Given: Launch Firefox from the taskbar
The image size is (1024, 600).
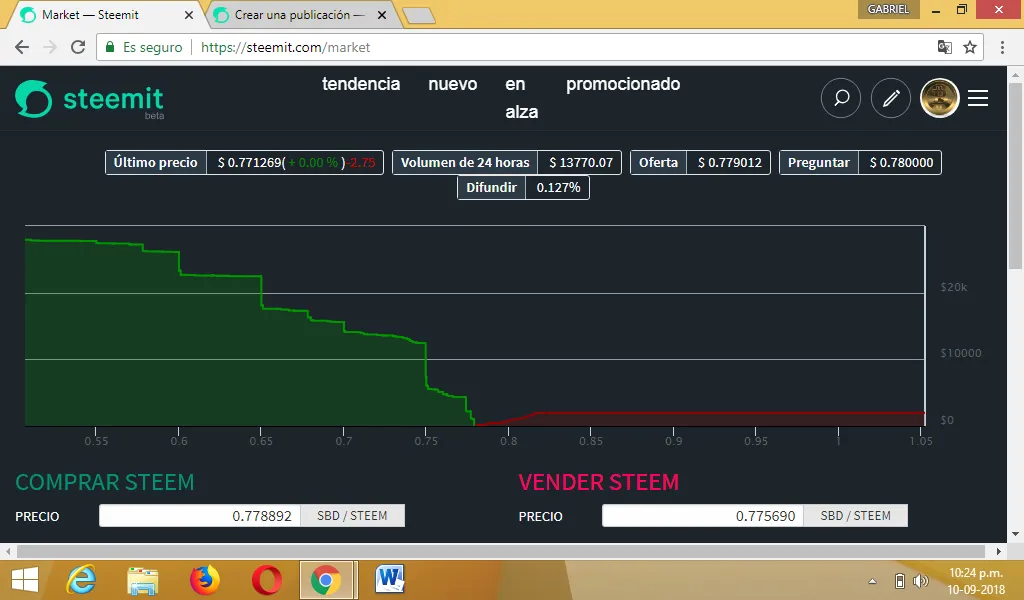Looking at the screenshot, I should pyautogui.click(x=204, y=580).
